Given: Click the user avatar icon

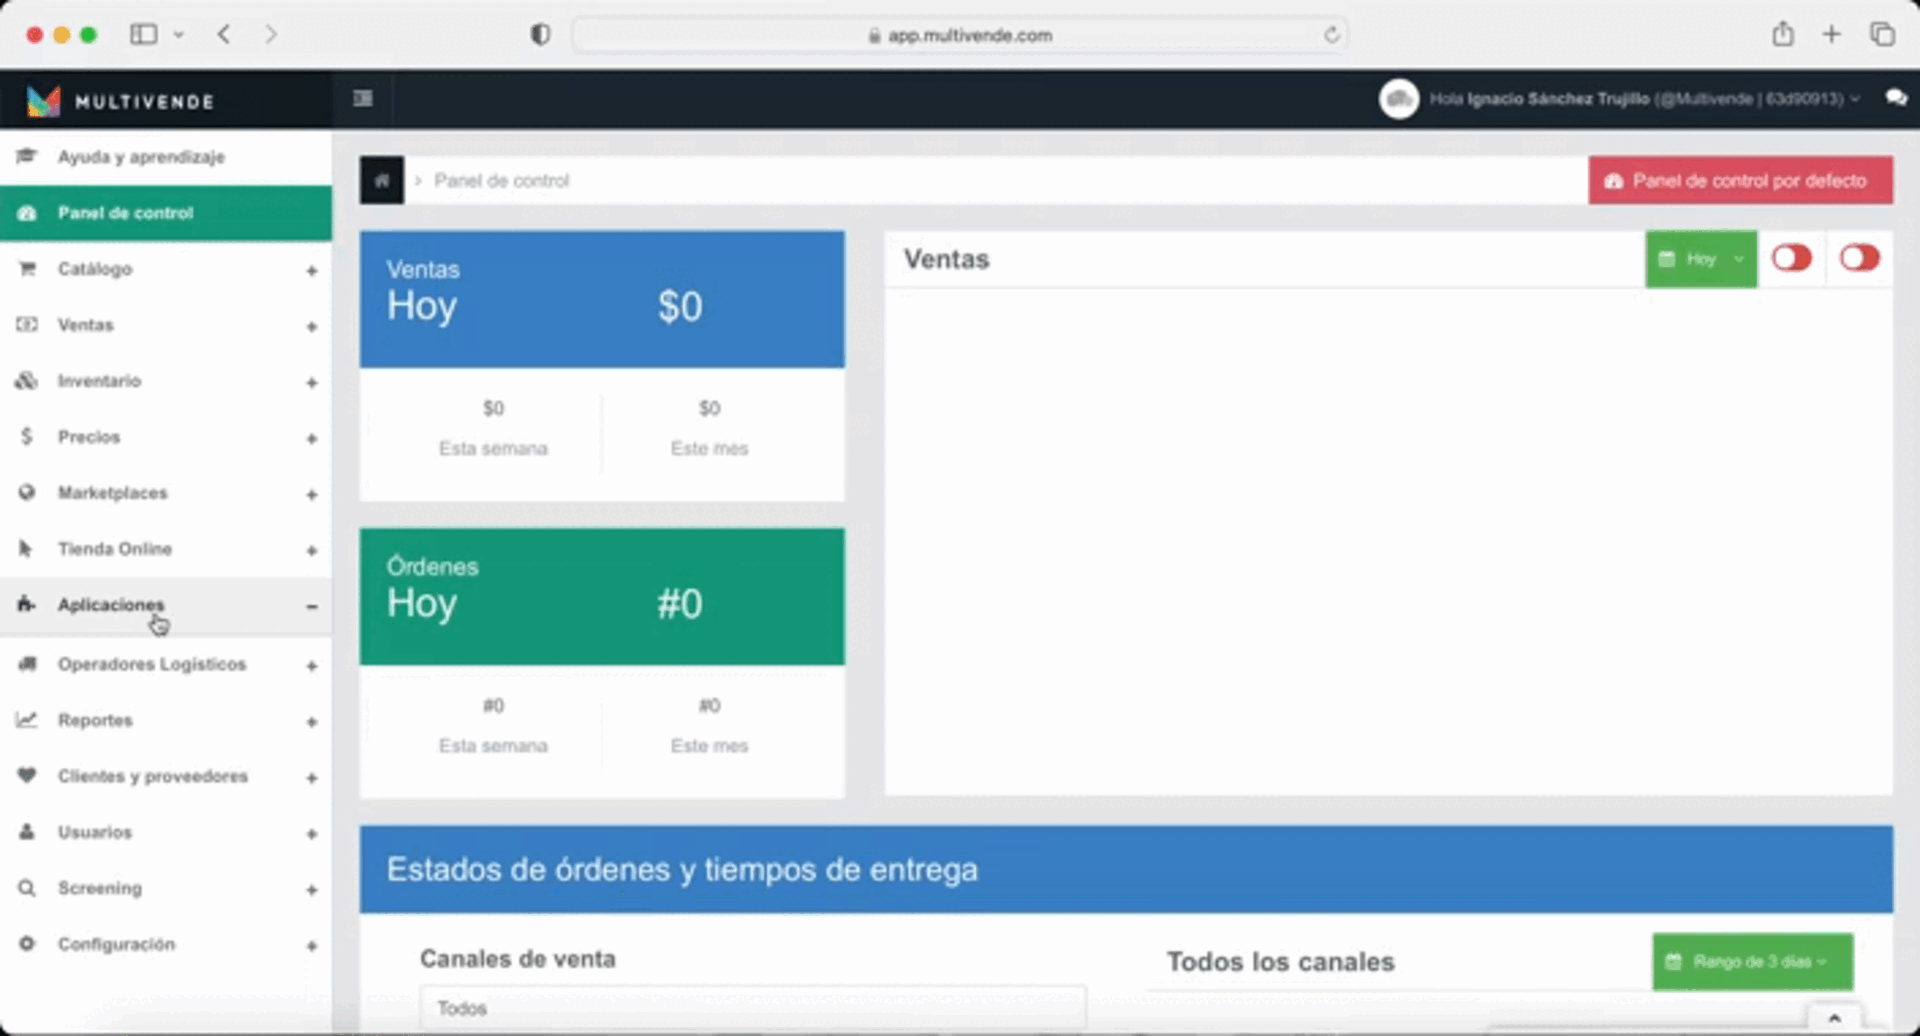Looking at the screenshot, I should pos(1398,99).
